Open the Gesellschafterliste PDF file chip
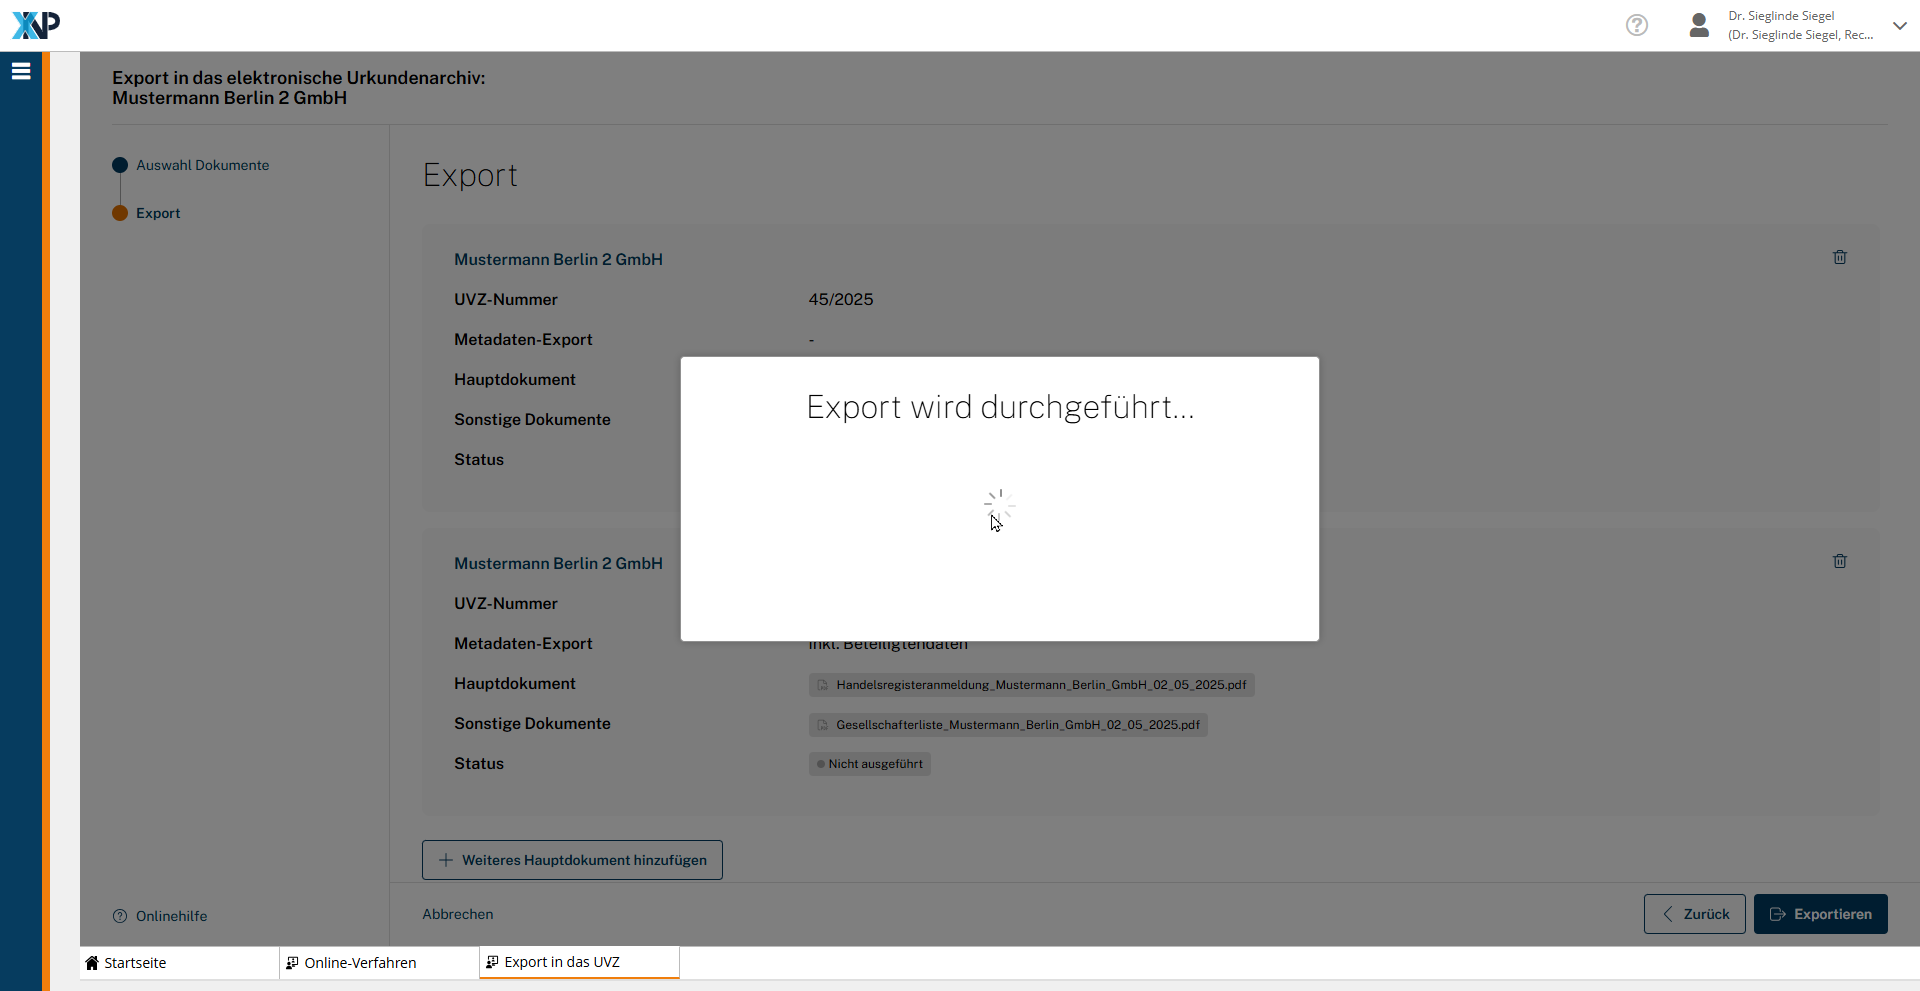The height and width of the screenshot is (991, 1920). click(x=1017, y=725)
